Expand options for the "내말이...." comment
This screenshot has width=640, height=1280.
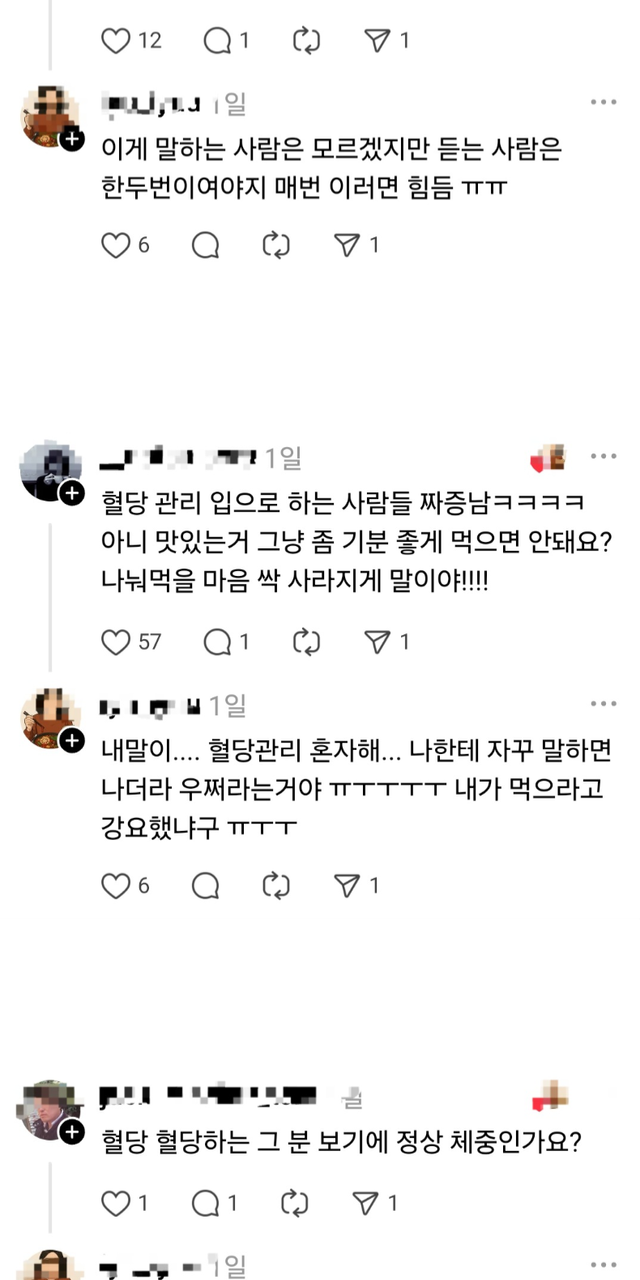point(603,703)
